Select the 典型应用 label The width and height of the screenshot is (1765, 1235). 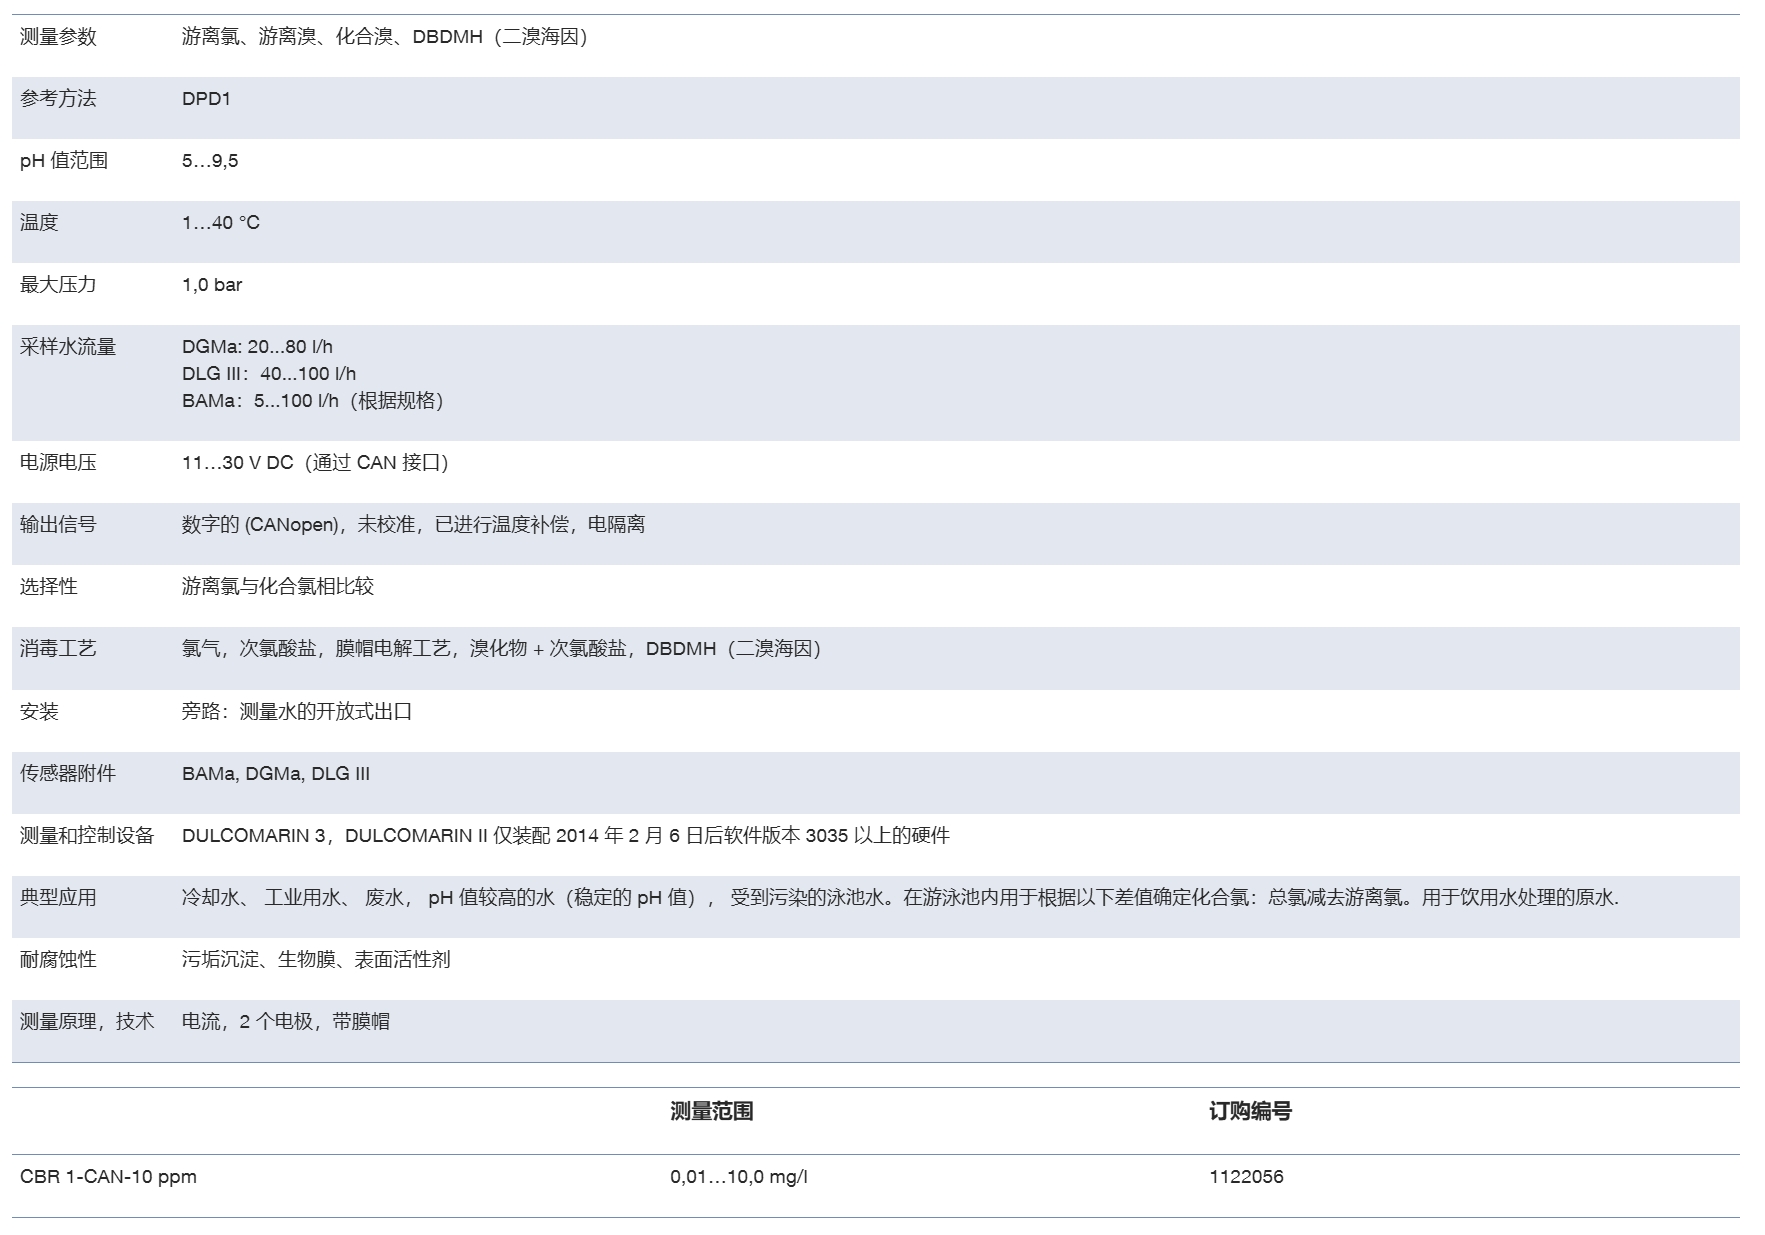coord(58,898)
